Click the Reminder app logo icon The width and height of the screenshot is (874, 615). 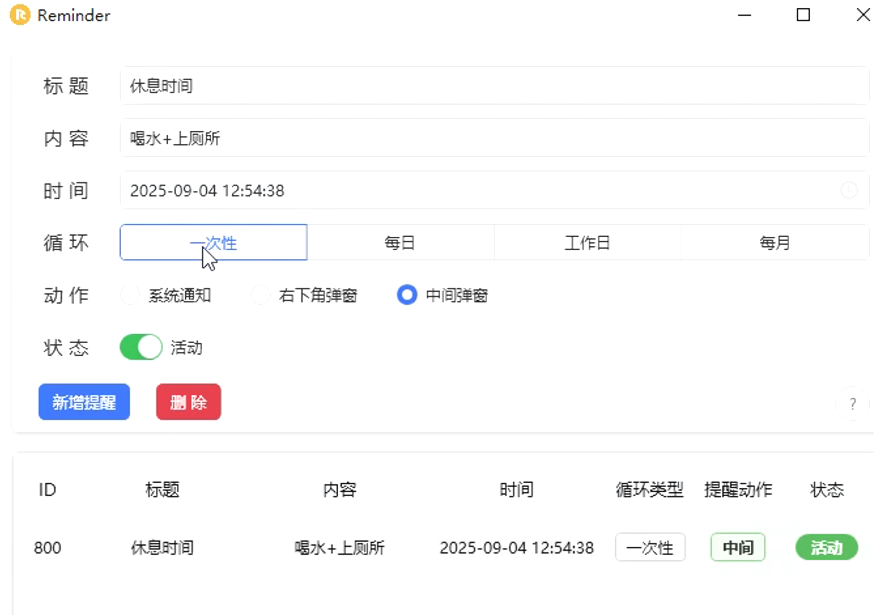coord(18,16)
